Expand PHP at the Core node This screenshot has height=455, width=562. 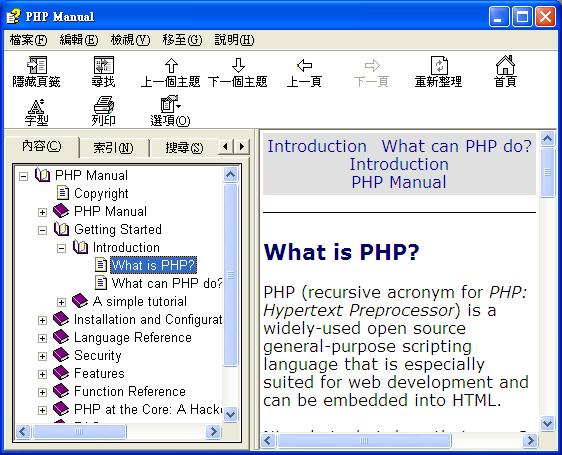pos(42,410)
